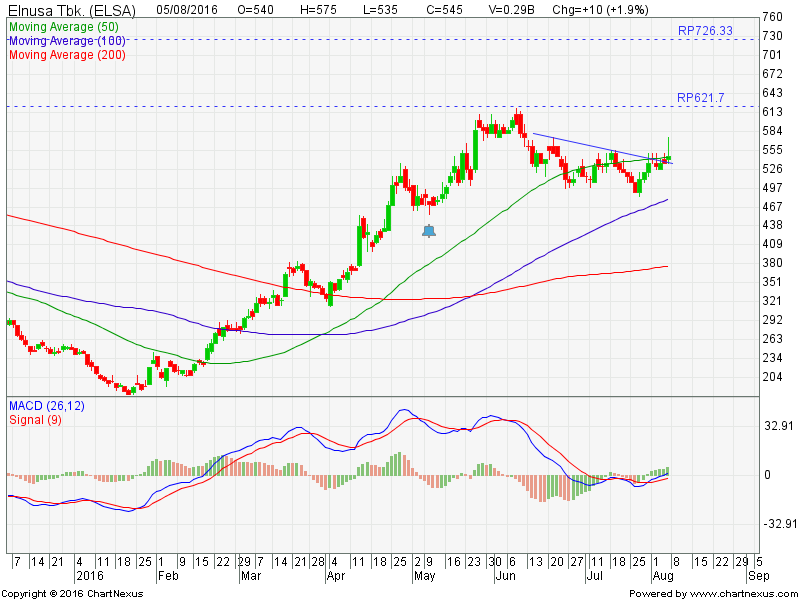Image resolution: width=800 pixels, height=600 pixels.
Task: Click the blue bell alert icon
Action: click(x=429, y=231)
